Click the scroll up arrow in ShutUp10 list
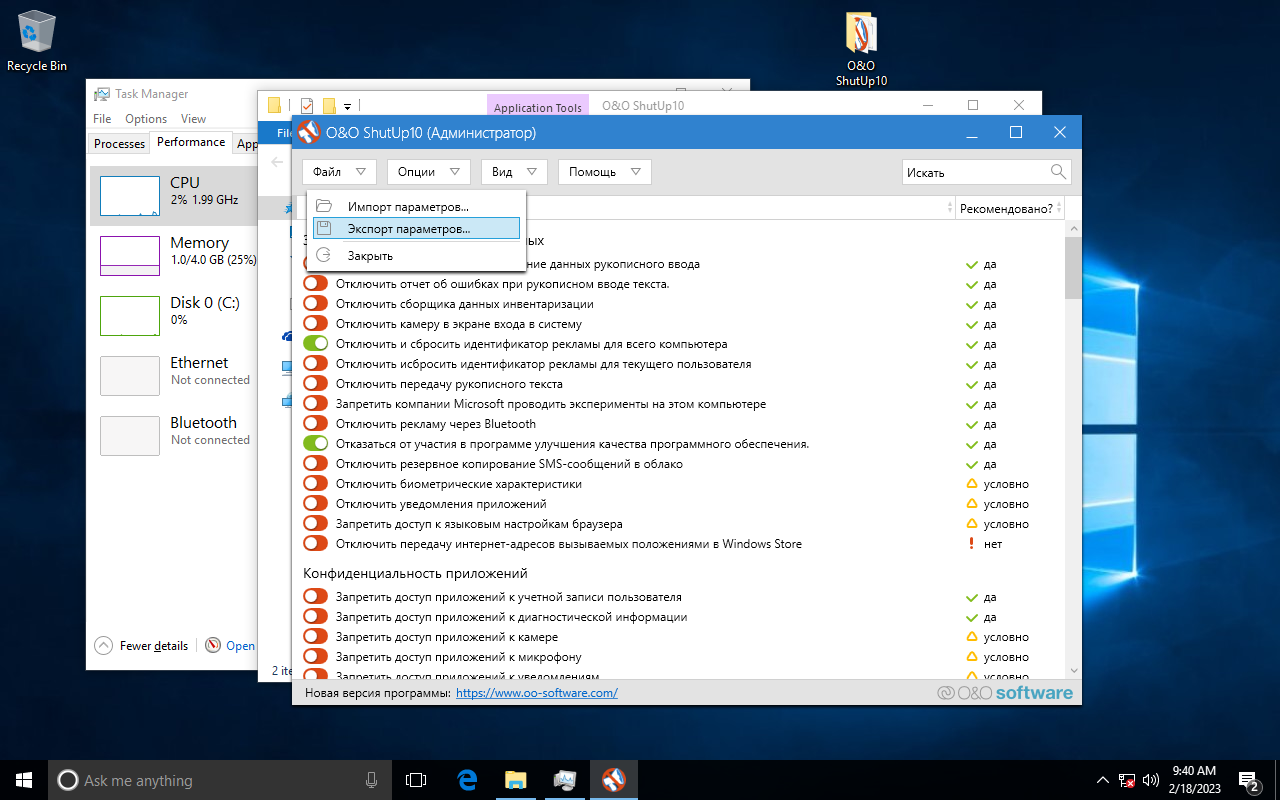This screenshot has width=1280, height=800. (1073, 228)
